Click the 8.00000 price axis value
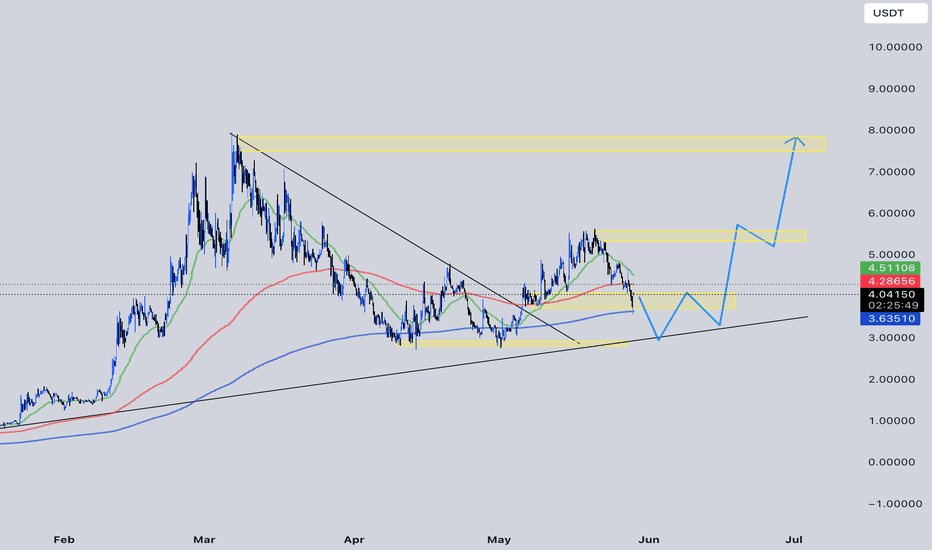 891,130
